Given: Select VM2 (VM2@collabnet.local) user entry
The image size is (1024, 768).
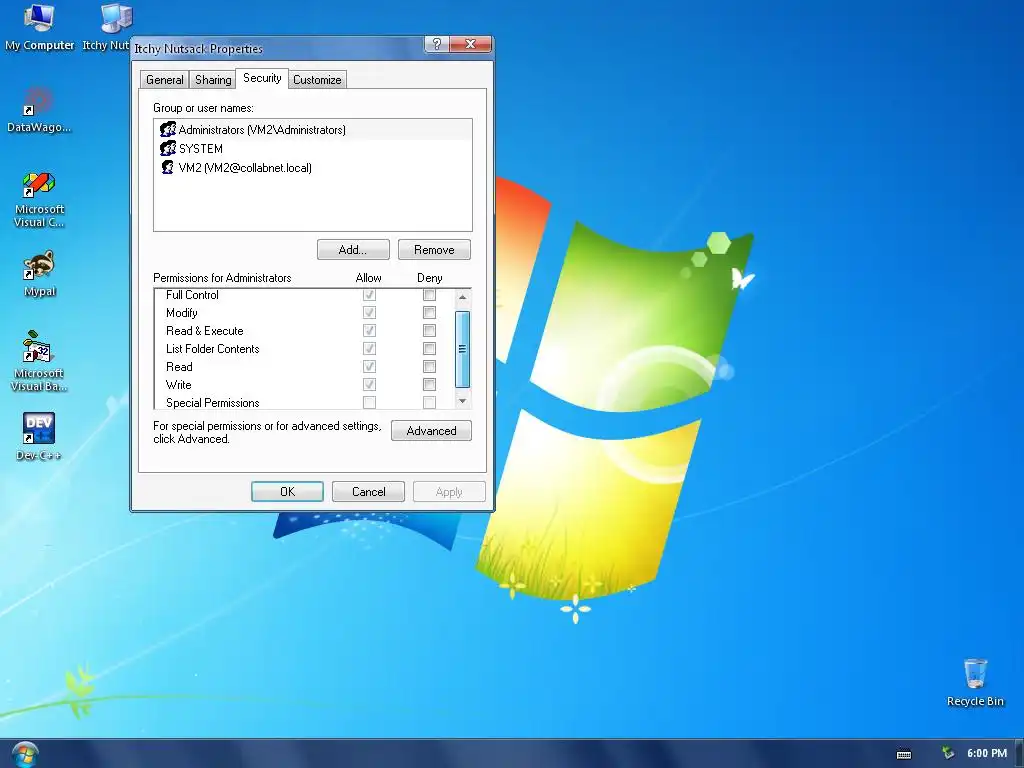Looking at the screenshot, I should [313, 167].
